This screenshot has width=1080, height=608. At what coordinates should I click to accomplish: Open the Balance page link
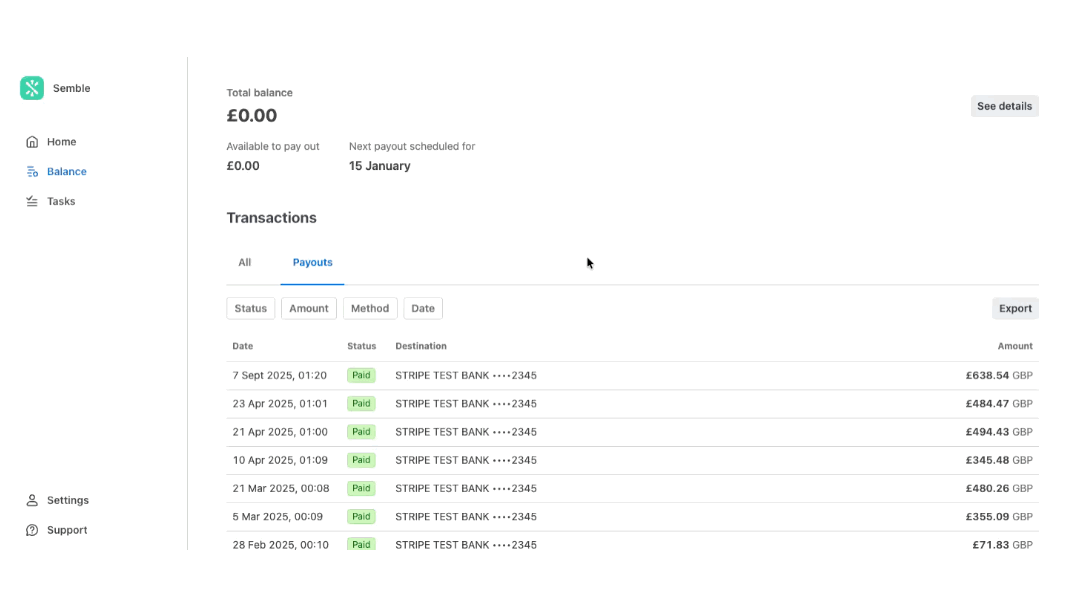[67, 171]
